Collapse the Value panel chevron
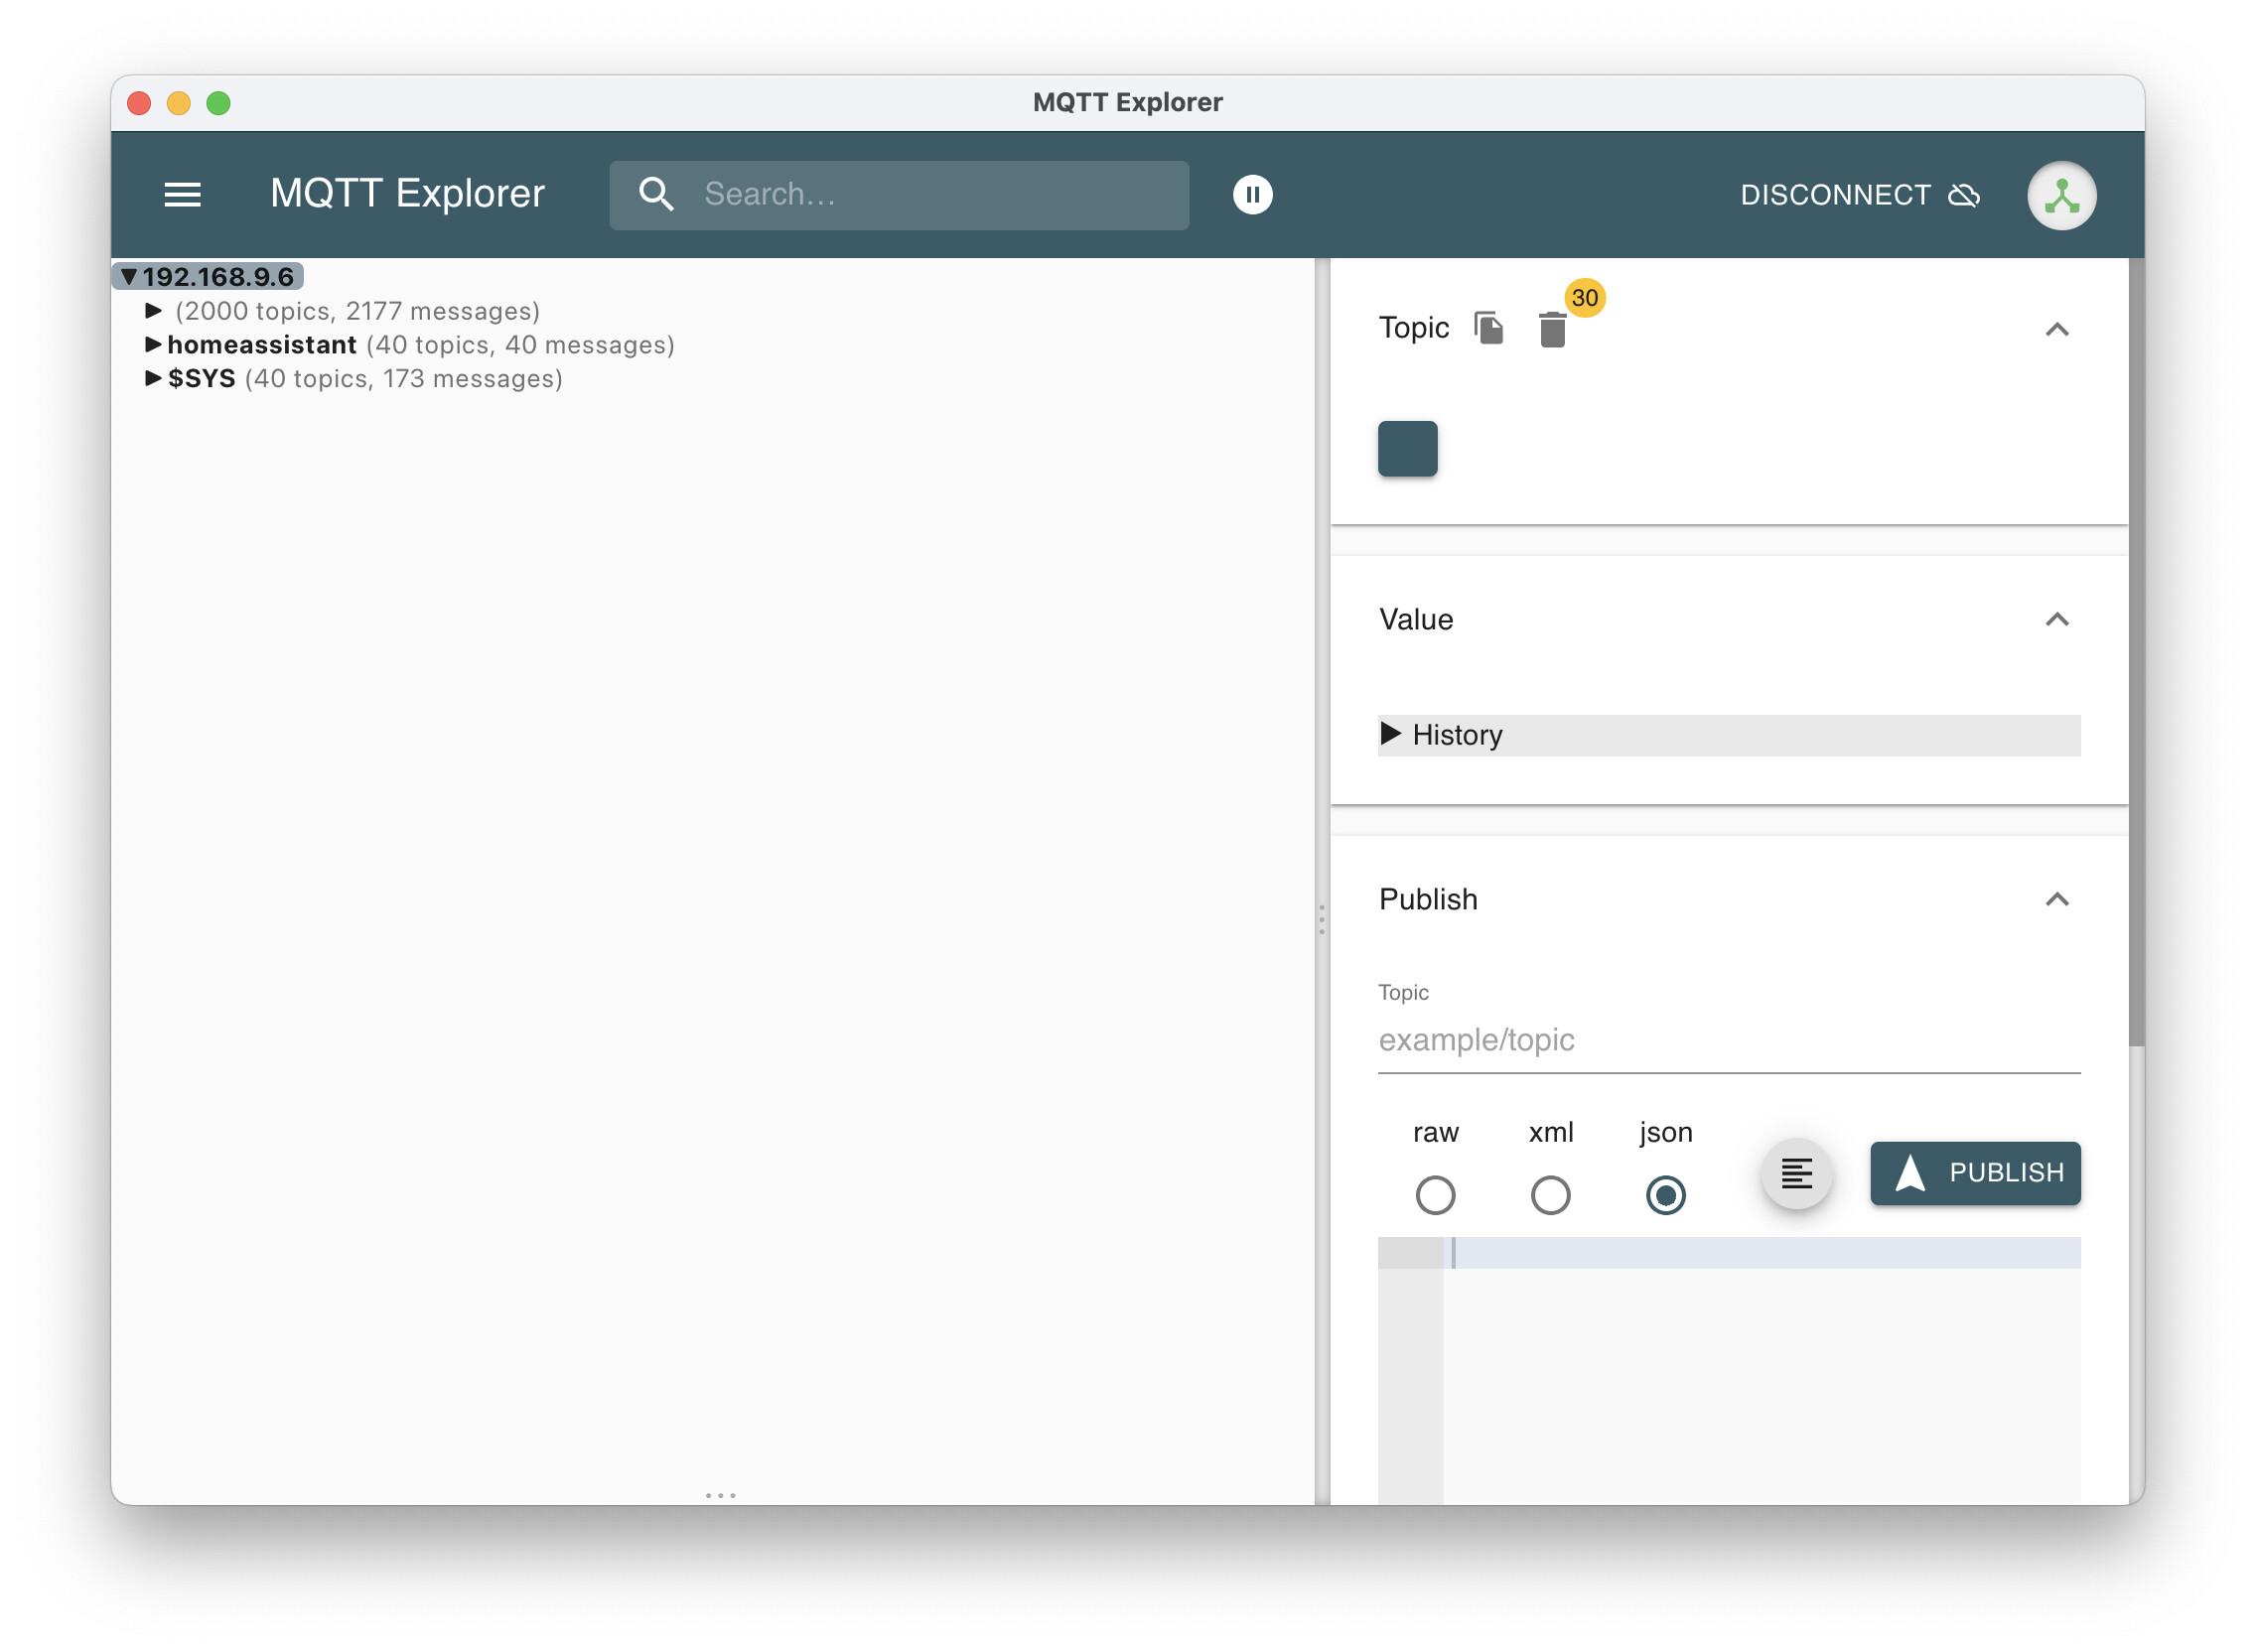This screenshot has width=2256, height=1652. (x=2056, y=620)
